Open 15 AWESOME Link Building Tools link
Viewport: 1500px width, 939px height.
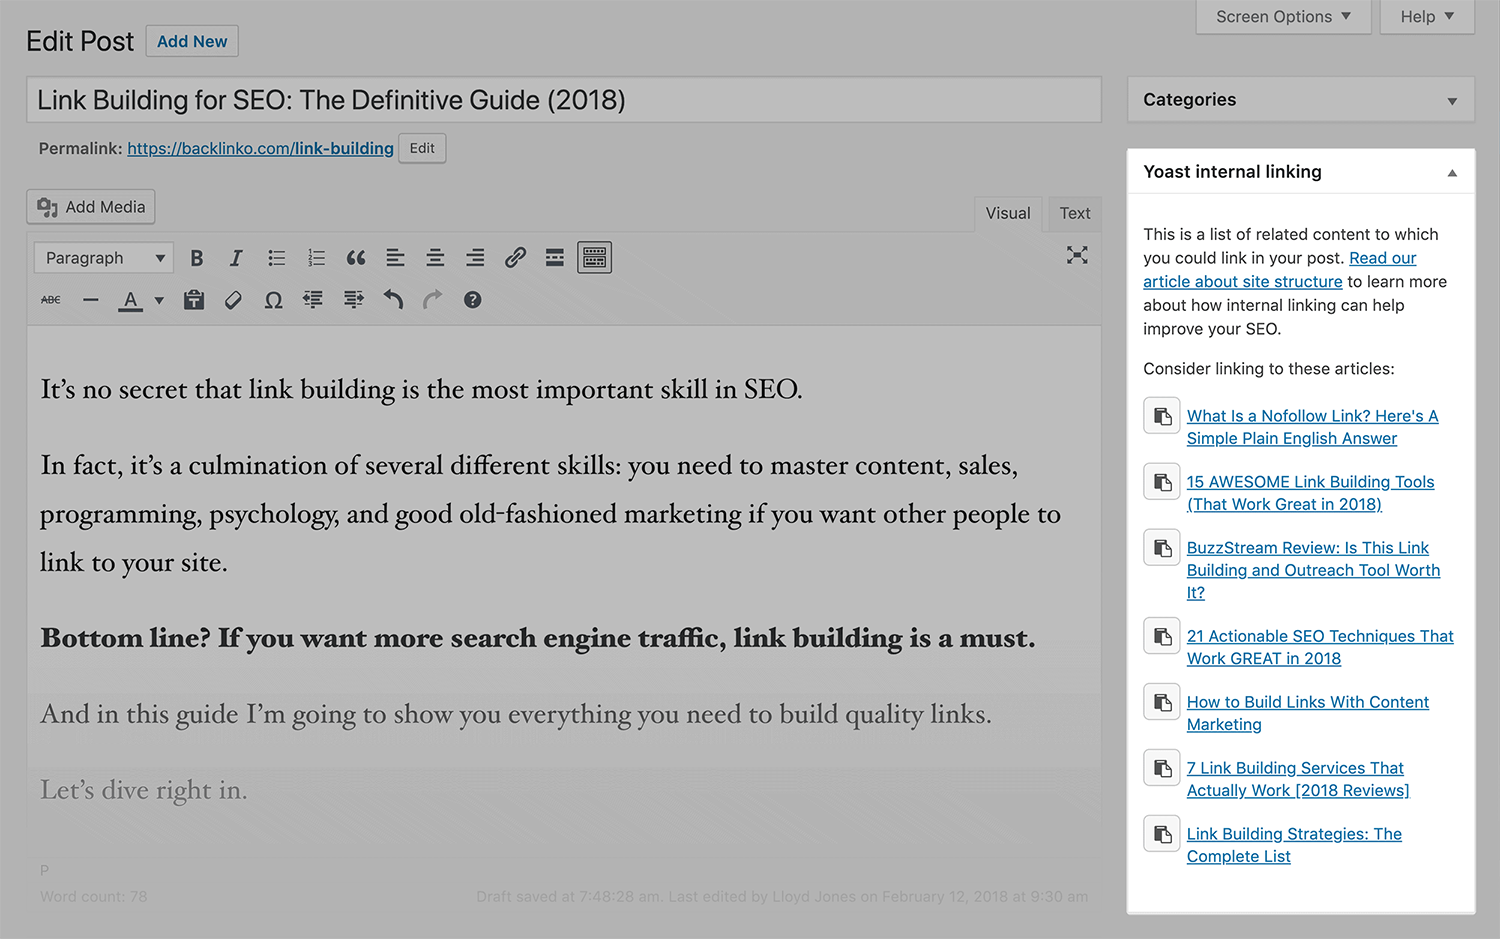point(1310,493)
